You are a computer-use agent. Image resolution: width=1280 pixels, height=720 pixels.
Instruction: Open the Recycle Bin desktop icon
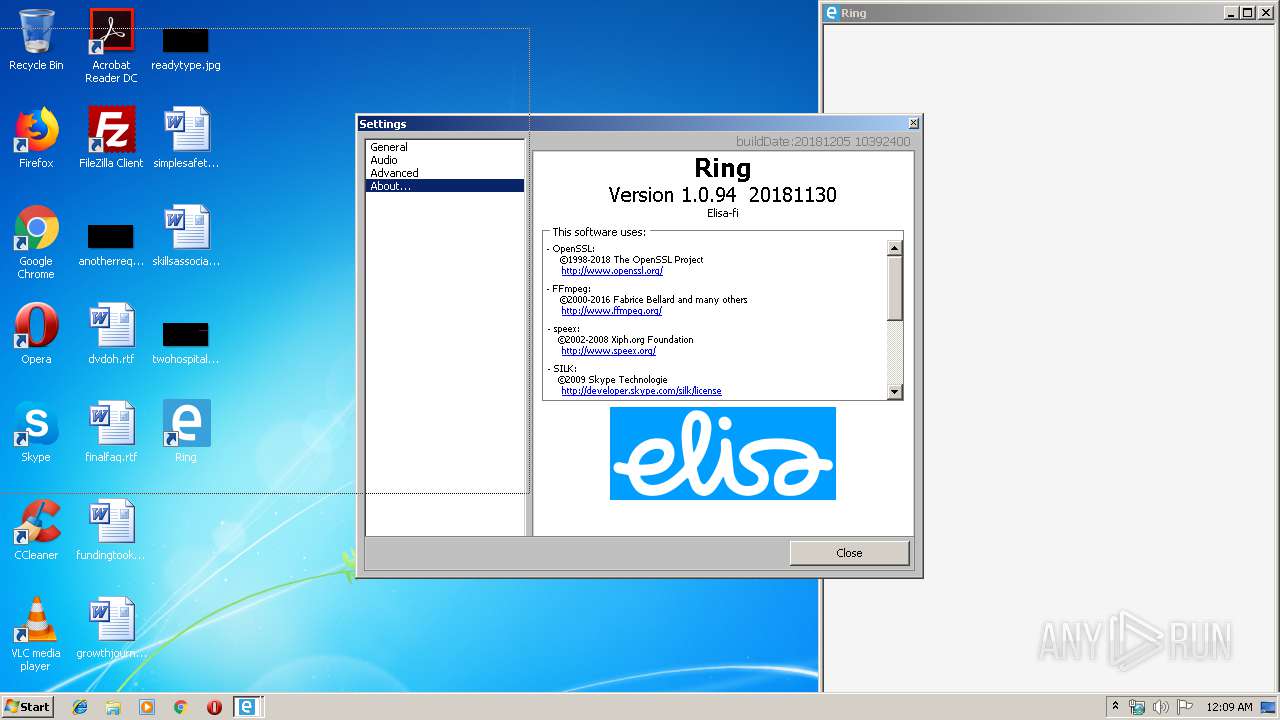[x=36, y=40]
